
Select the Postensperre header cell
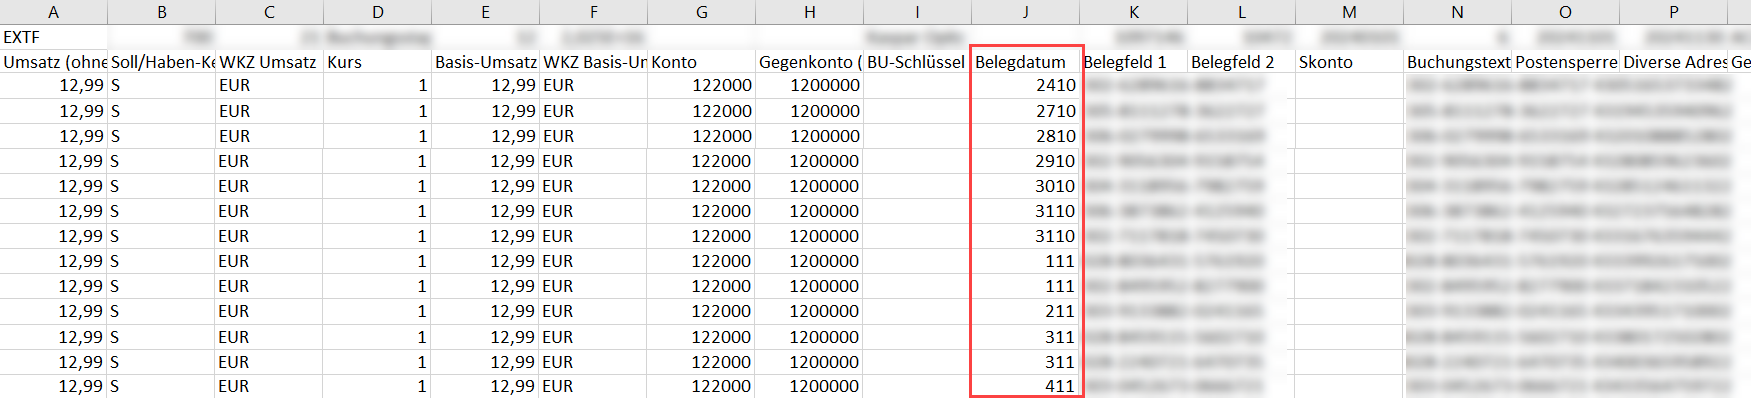[x=1565, y=62]
